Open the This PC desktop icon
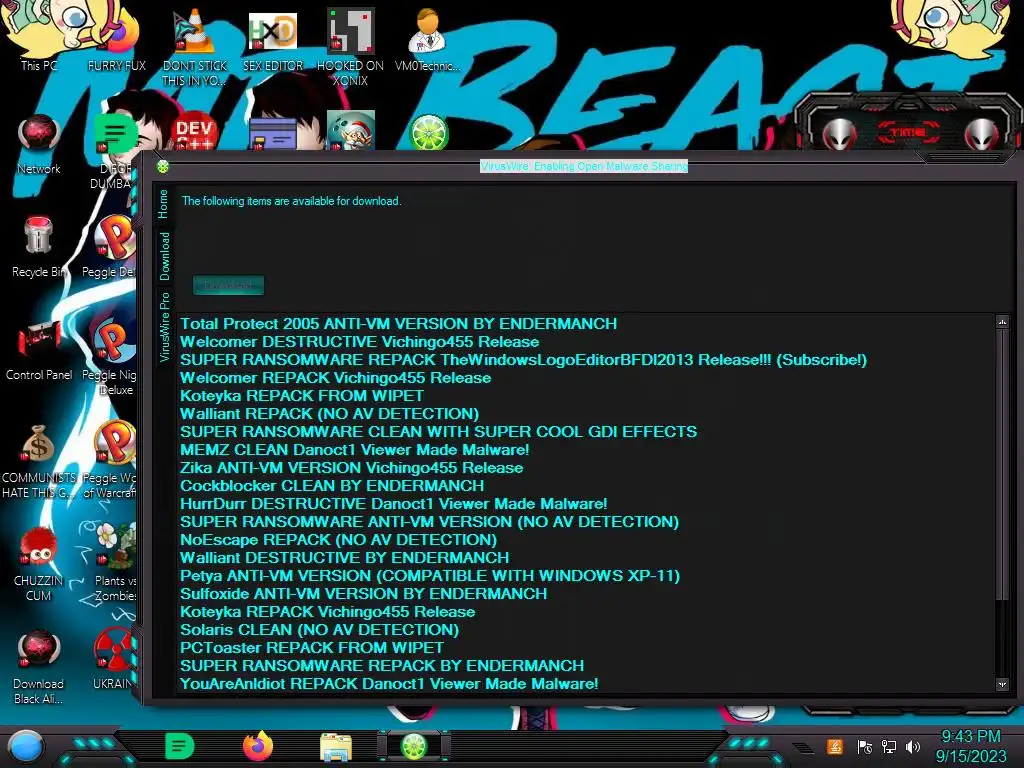1024x768 pixels. tap(39, 36)
